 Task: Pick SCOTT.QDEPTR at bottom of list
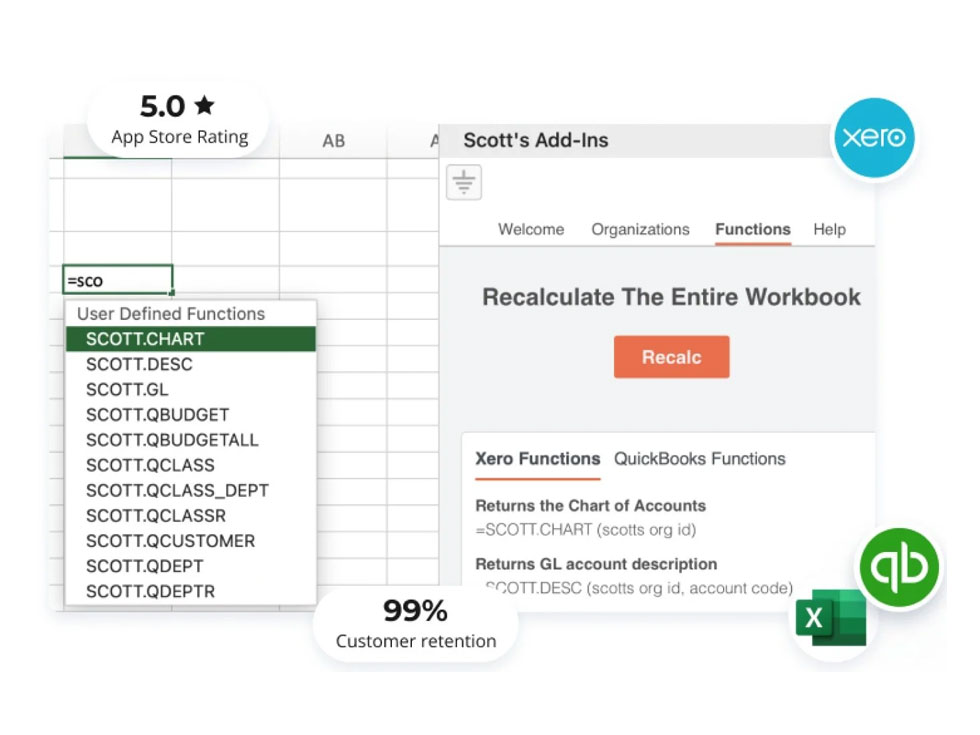click(x=150, y=591)
